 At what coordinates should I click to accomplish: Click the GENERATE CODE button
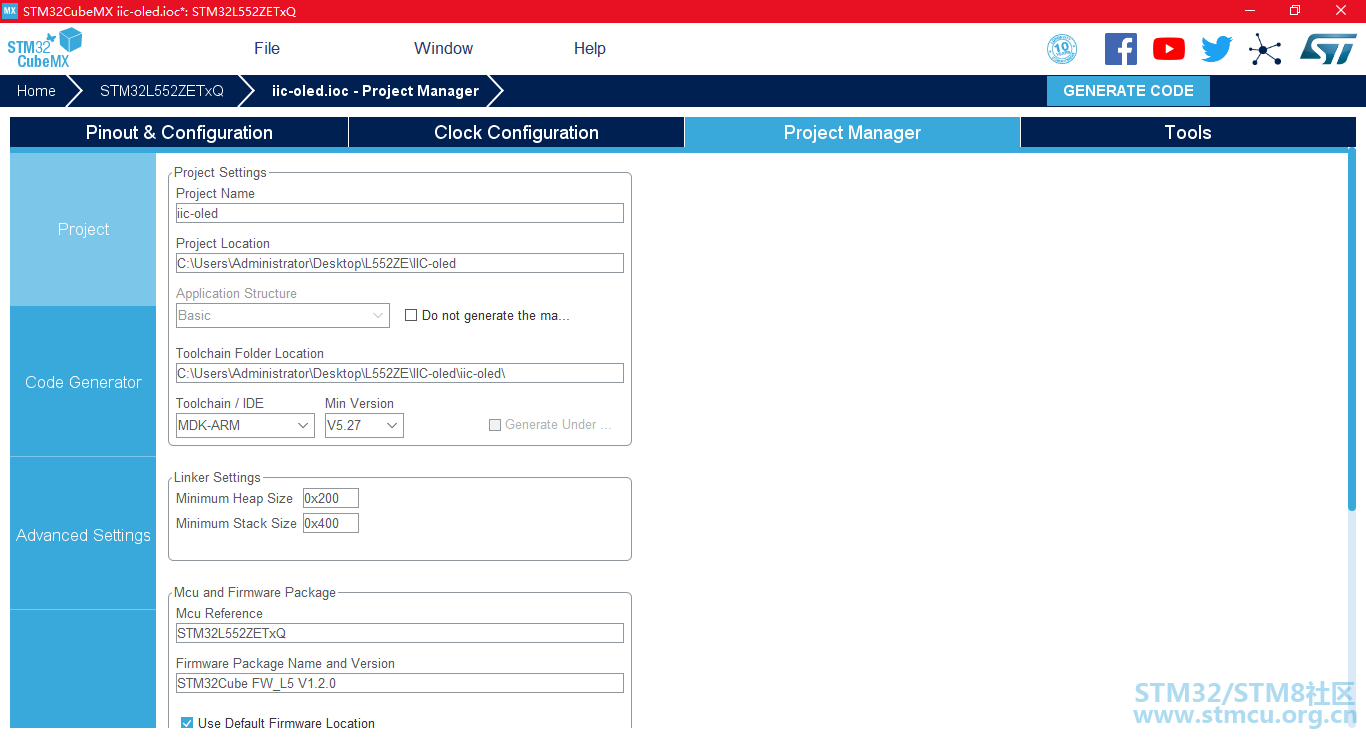(1128, 91)
